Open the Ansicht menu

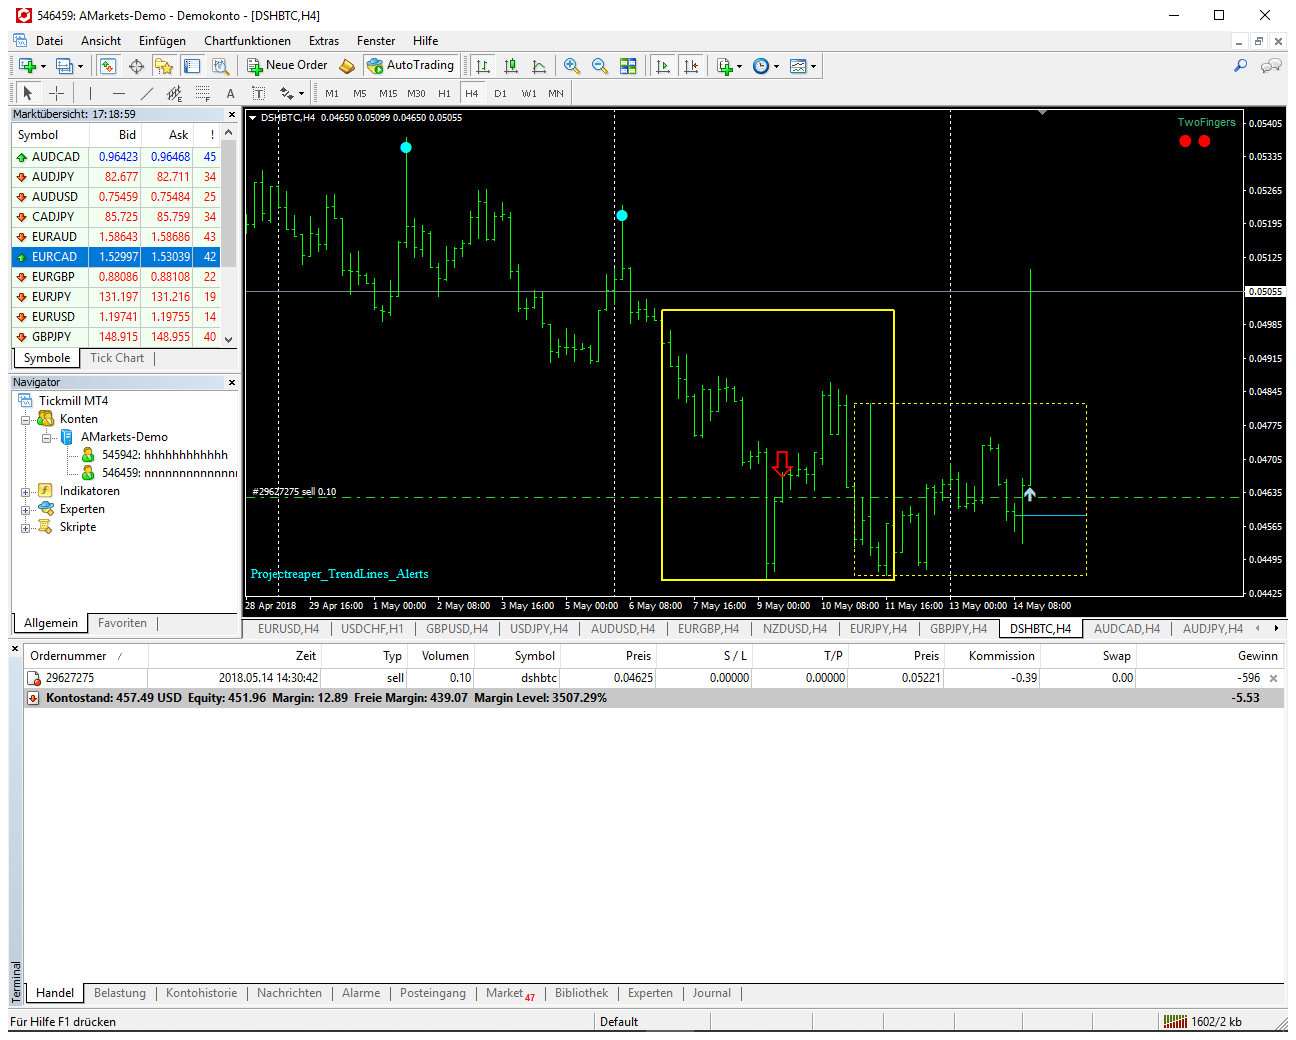click(101, 41)
